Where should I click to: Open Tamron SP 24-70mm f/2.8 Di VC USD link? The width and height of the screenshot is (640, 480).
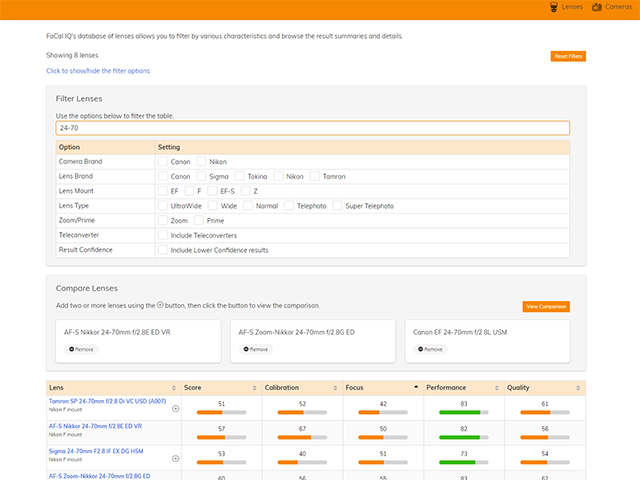pos(107,401)
